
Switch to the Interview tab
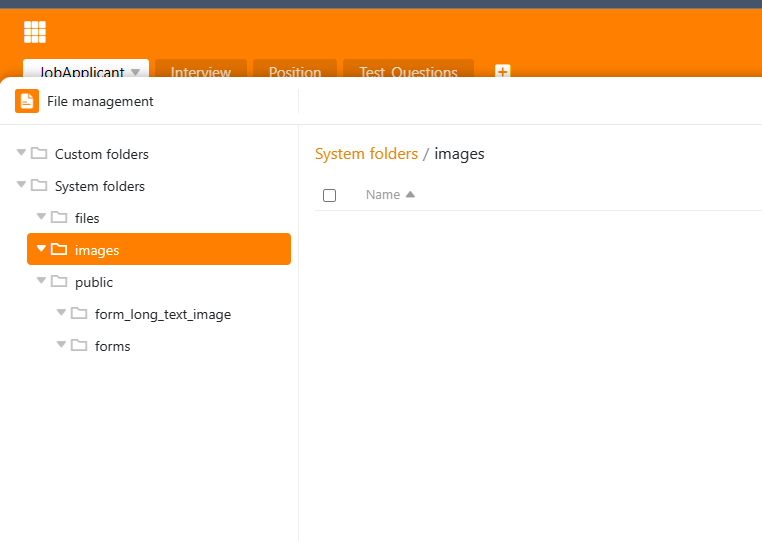[200, 72]
